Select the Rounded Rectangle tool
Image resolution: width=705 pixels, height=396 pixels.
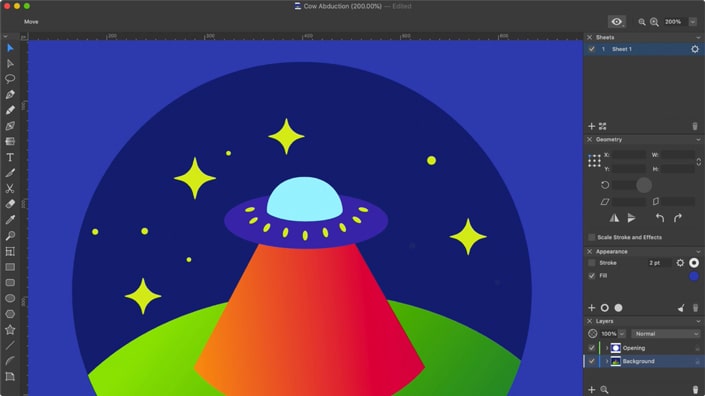point(10,283)
